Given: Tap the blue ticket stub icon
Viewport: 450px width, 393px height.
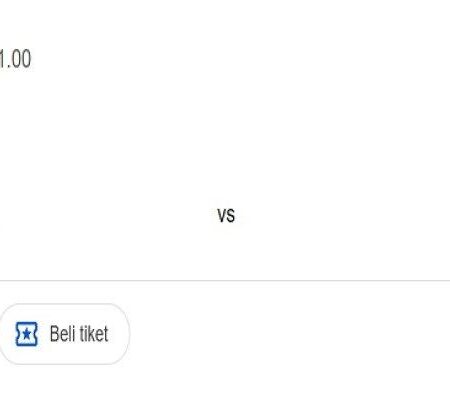Looking at the screenshot, I should [27, 334].
